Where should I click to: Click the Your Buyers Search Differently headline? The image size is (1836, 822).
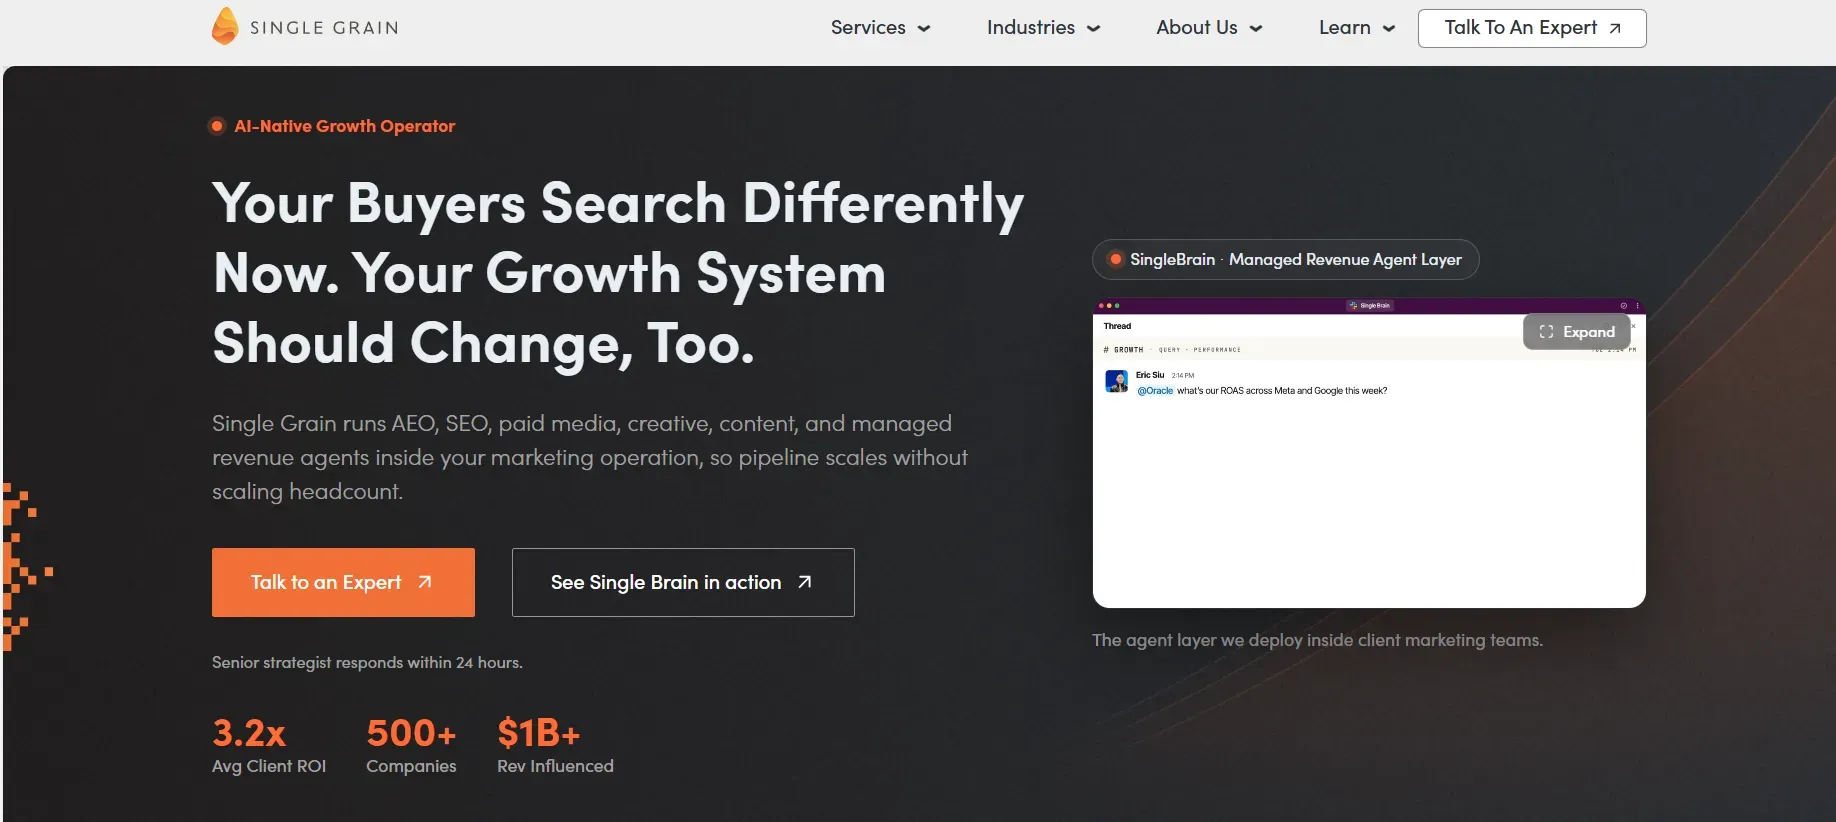pos(618,273)
